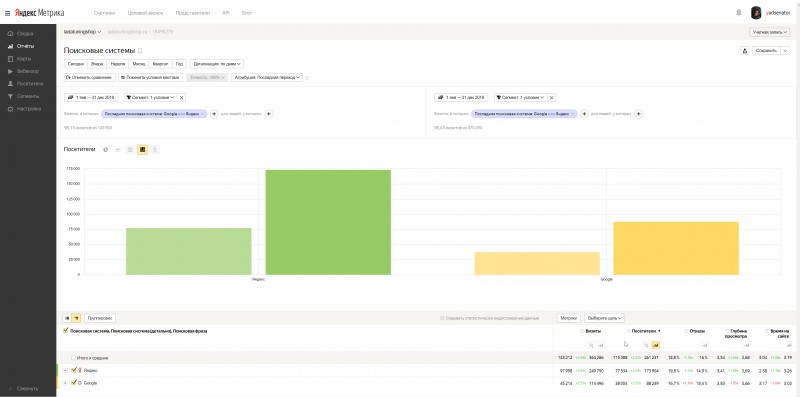The height and width of the screenshot is (397, 800).
Task: Open the Учётная запись dropdown
Action: tap(769, 32)
